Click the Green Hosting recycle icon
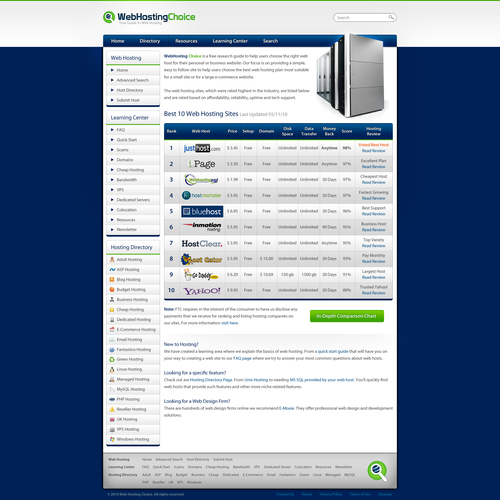The width and height of the screenshot is (500, 500). pyautogui.click(x=112, y=359)
